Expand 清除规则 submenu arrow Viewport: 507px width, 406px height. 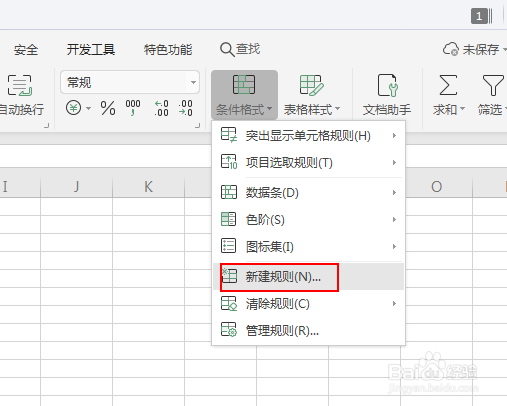[x=394, y=303]
